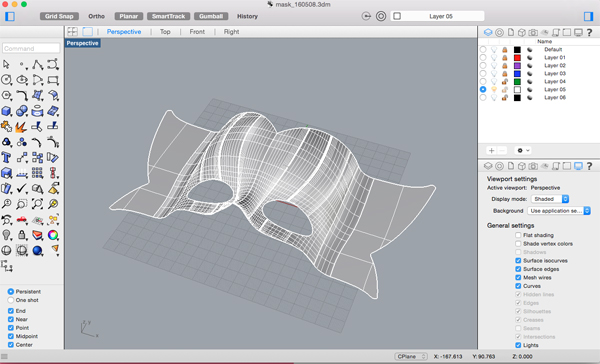Open the Boolean union spheres tool
600x364 pixels.
[x=22, y=111]
